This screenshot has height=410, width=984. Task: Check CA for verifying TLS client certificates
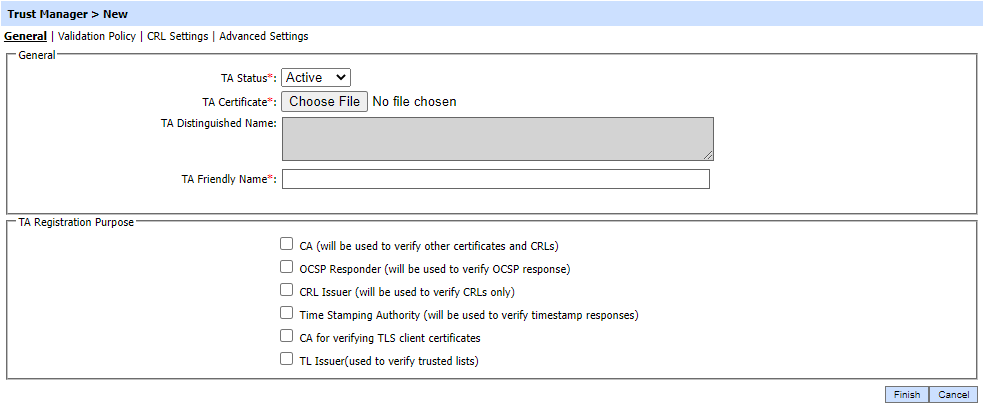(x=287, y=337)
